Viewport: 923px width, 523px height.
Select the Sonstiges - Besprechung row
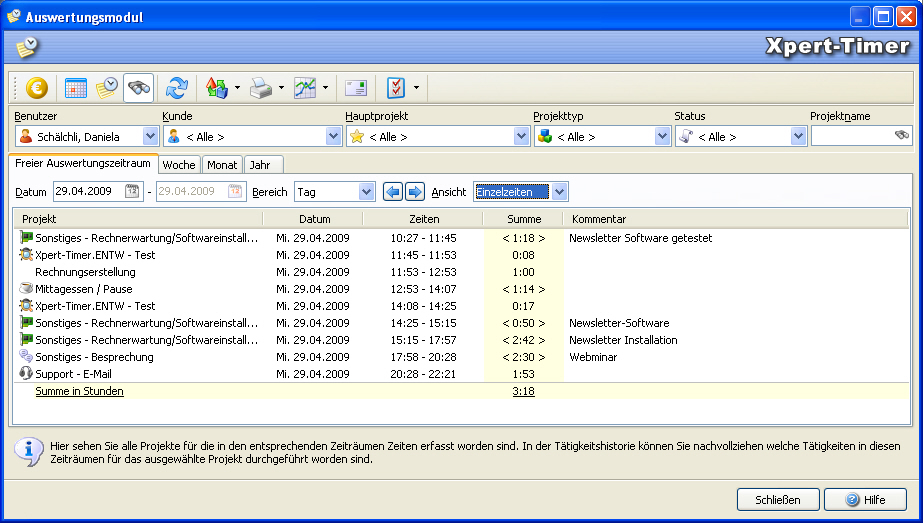(x=462, y=356)
